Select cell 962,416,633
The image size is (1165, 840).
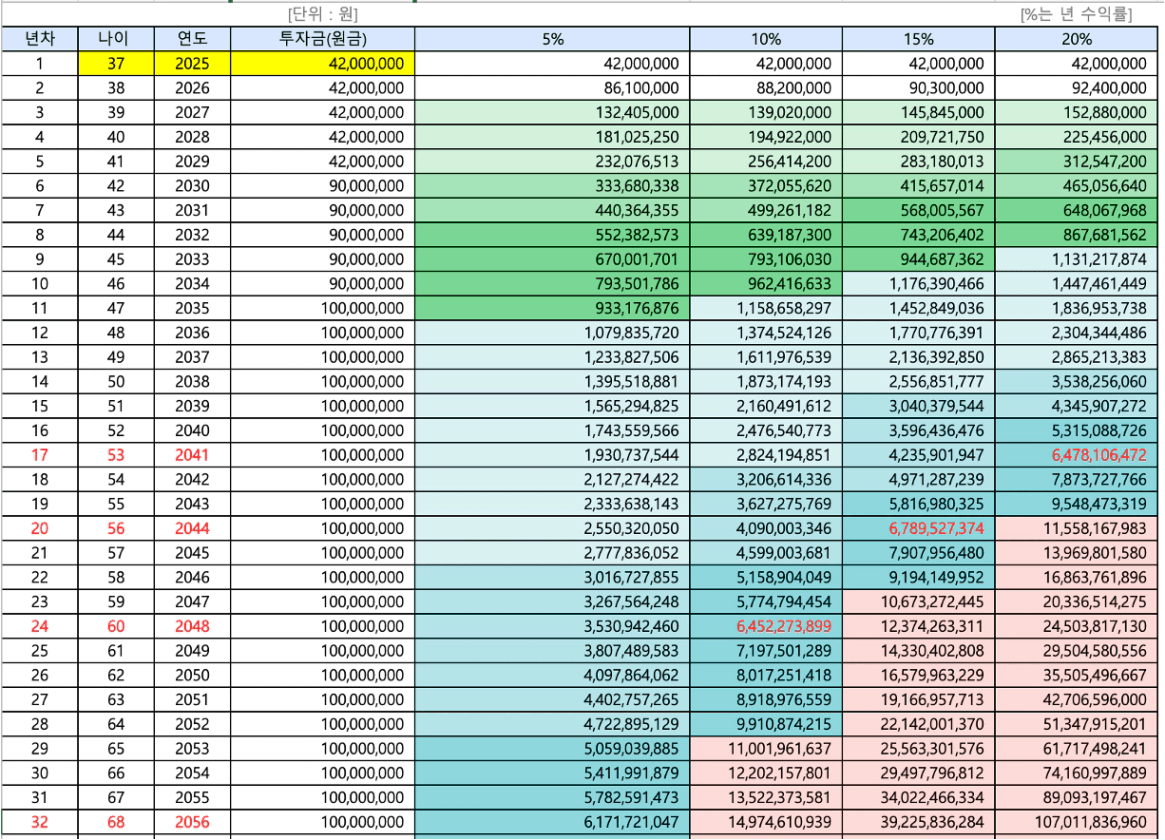(x=766, y=284)
